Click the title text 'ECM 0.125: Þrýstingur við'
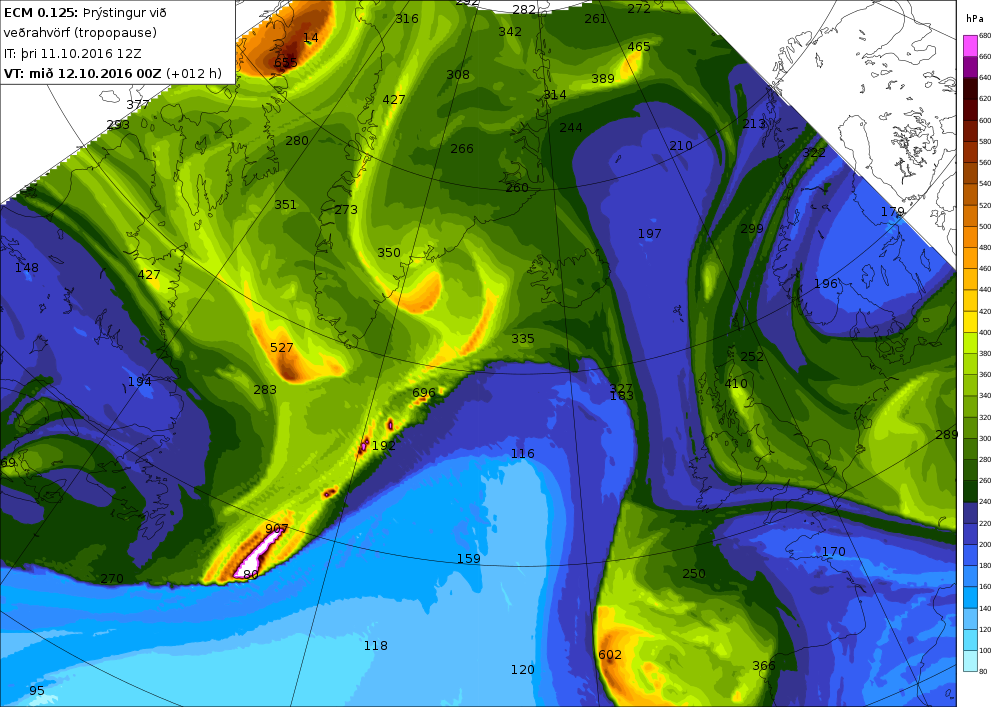The width and height of the screenshot is (1000, 707). [x=85, y=13]
